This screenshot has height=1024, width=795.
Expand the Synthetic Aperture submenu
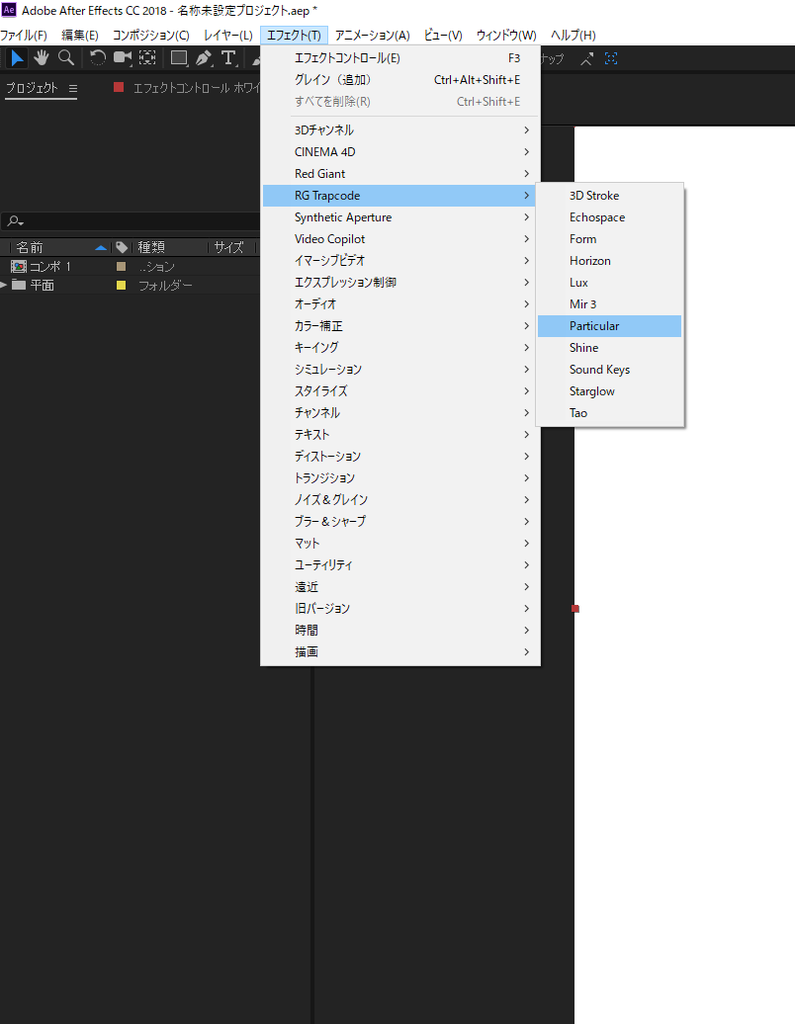click(x=400, y=217)
